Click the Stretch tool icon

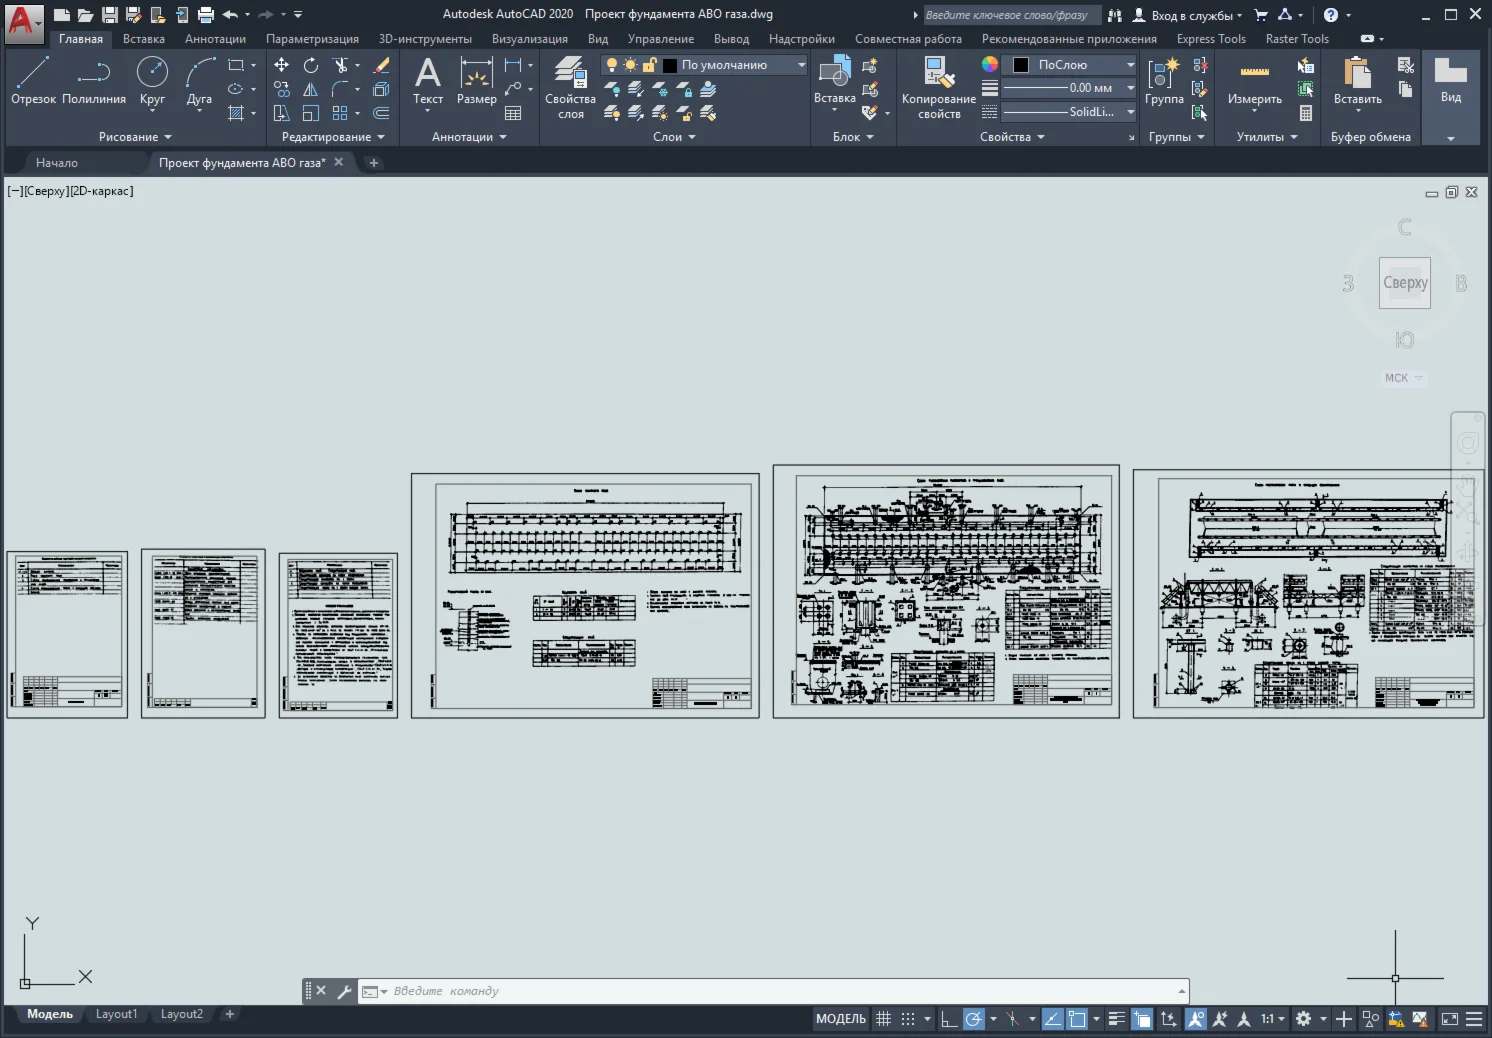tap(282, 113)
